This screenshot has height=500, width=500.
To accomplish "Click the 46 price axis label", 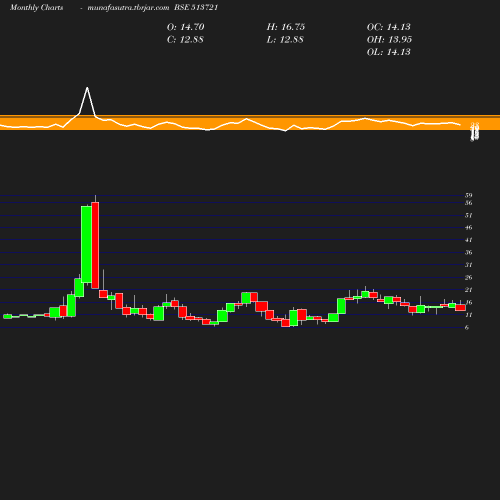I will click(469, 228).
